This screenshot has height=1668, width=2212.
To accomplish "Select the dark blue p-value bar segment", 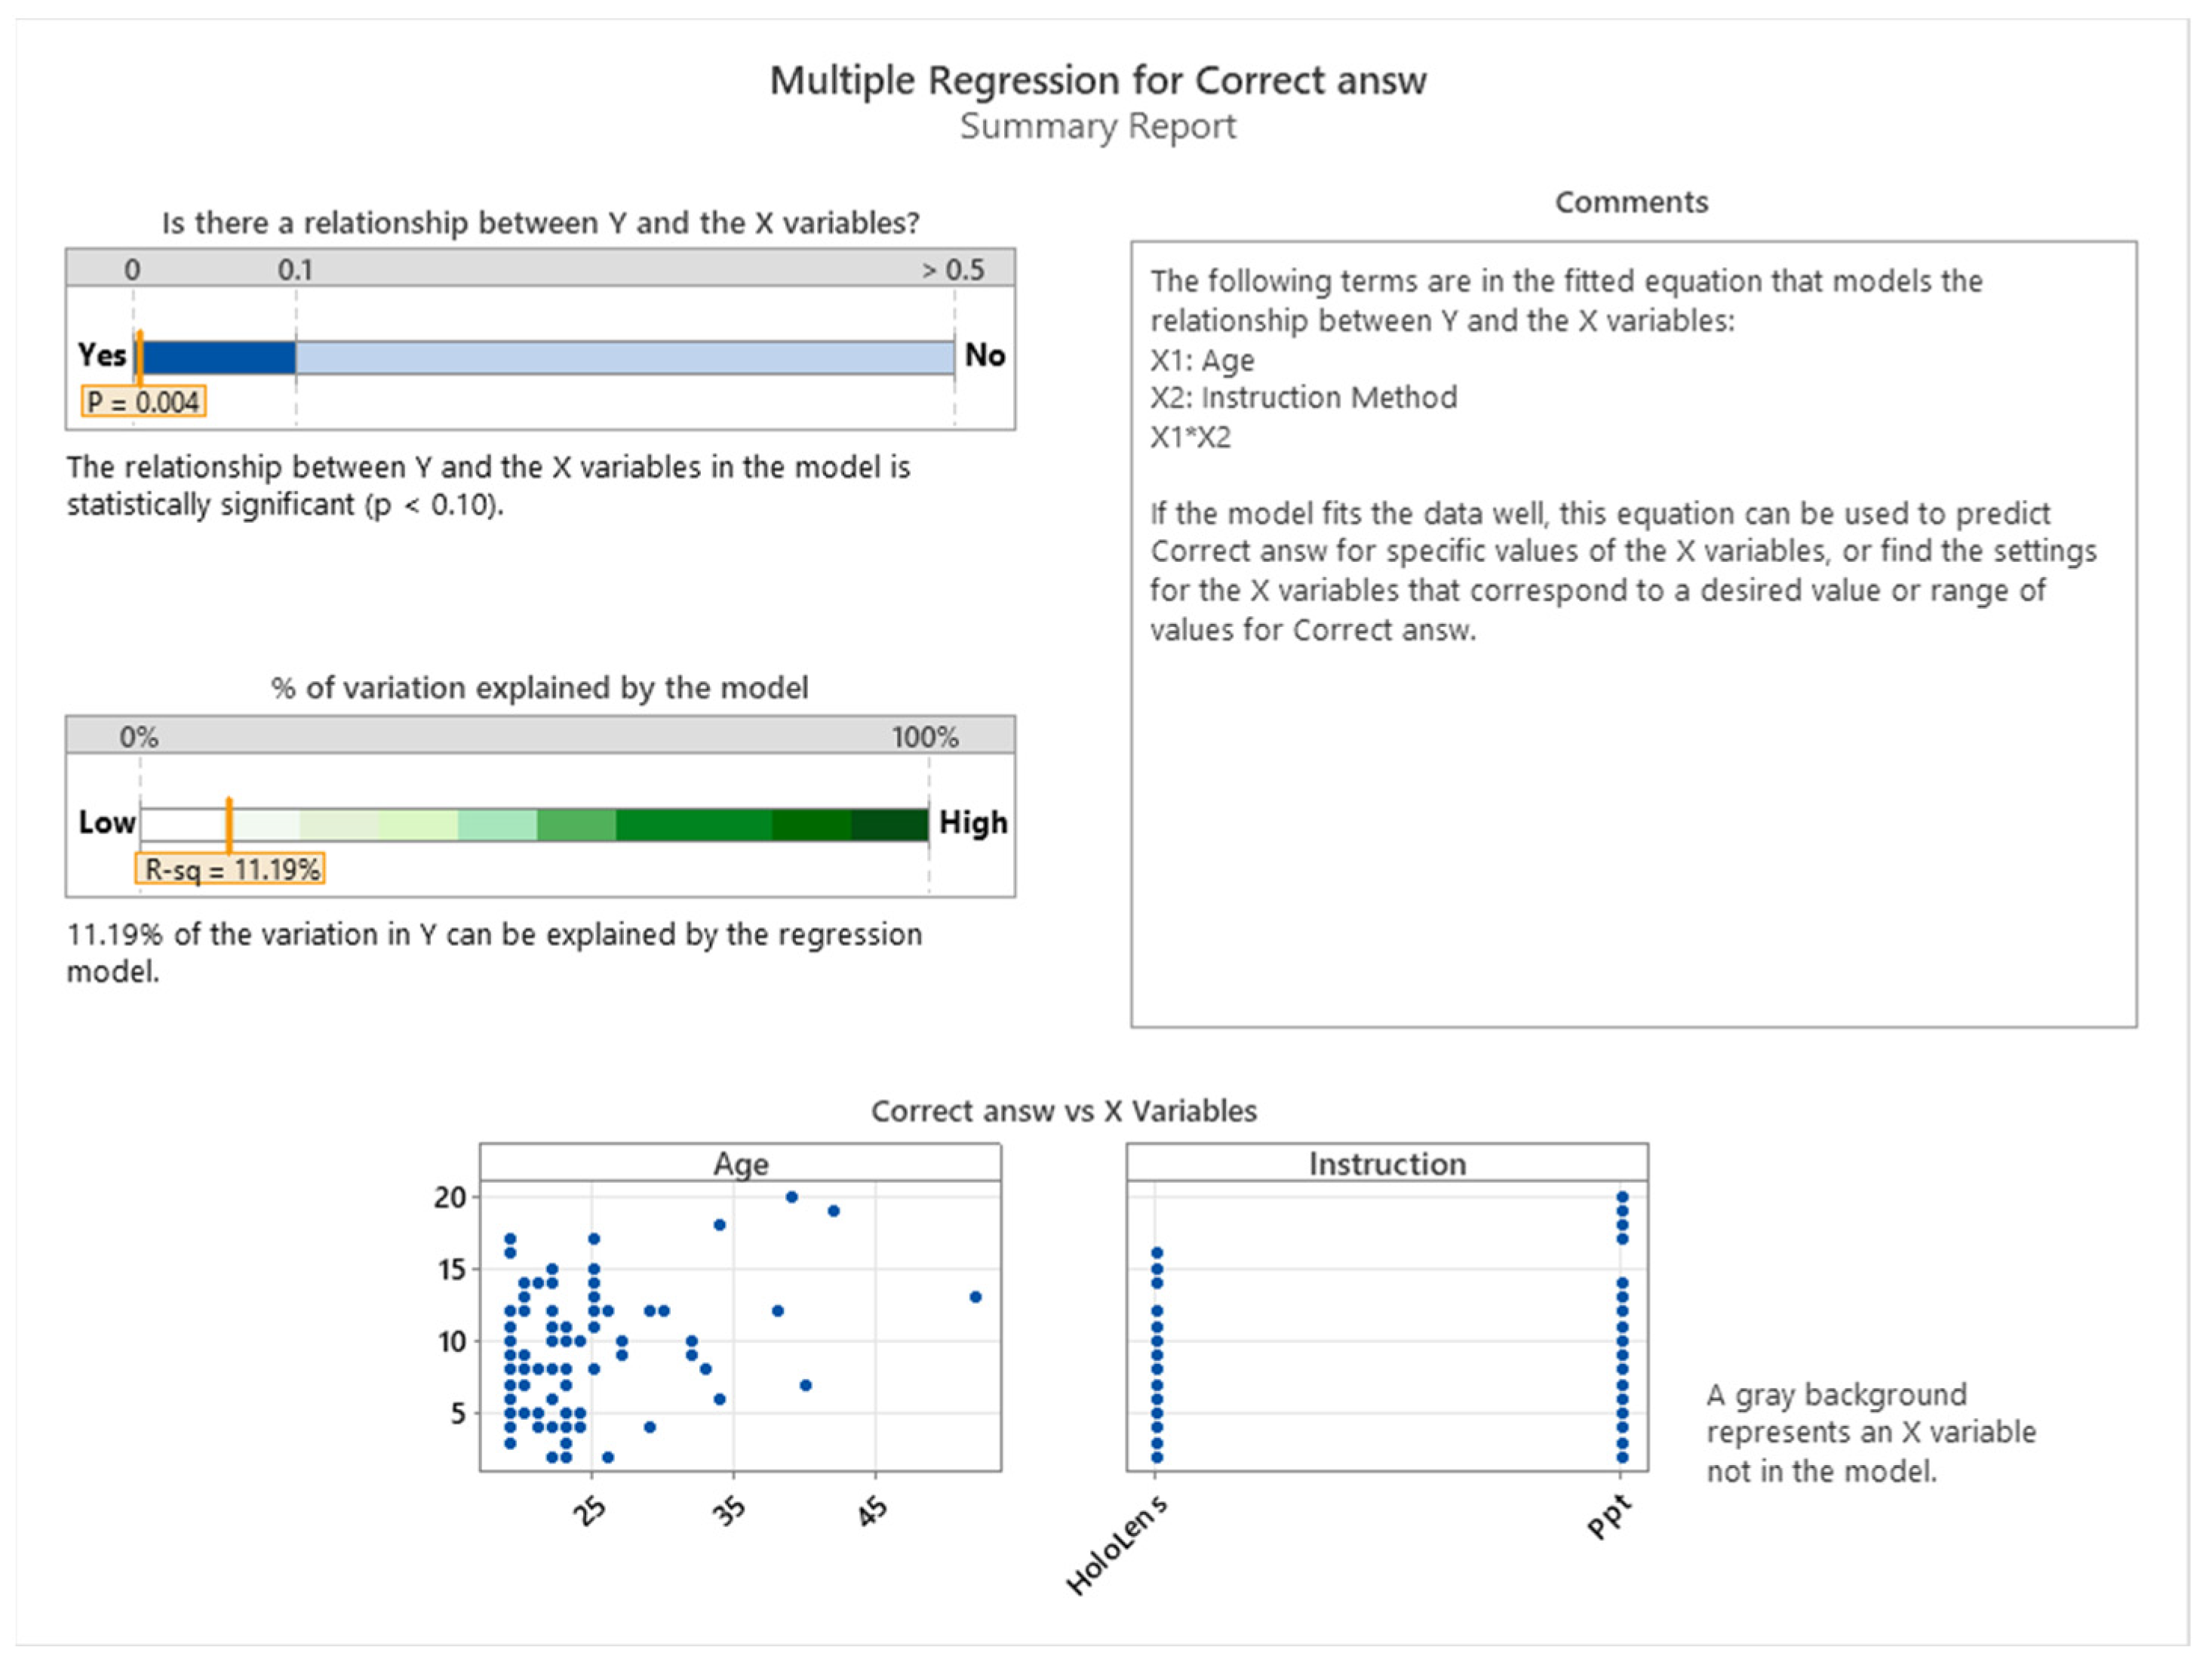I will pos(218,357).
